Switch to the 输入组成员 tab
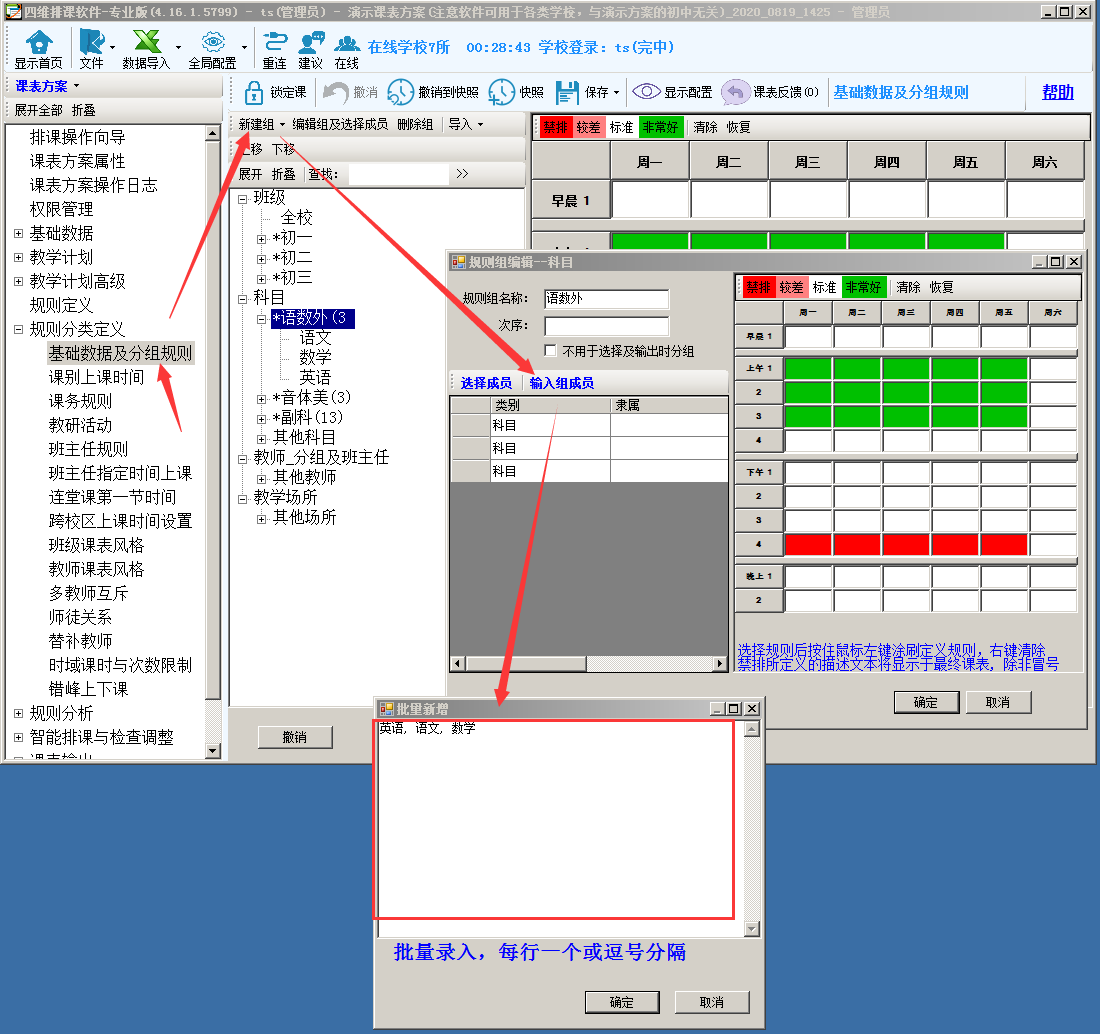The image size is (1100, 1034). [561, 383]
